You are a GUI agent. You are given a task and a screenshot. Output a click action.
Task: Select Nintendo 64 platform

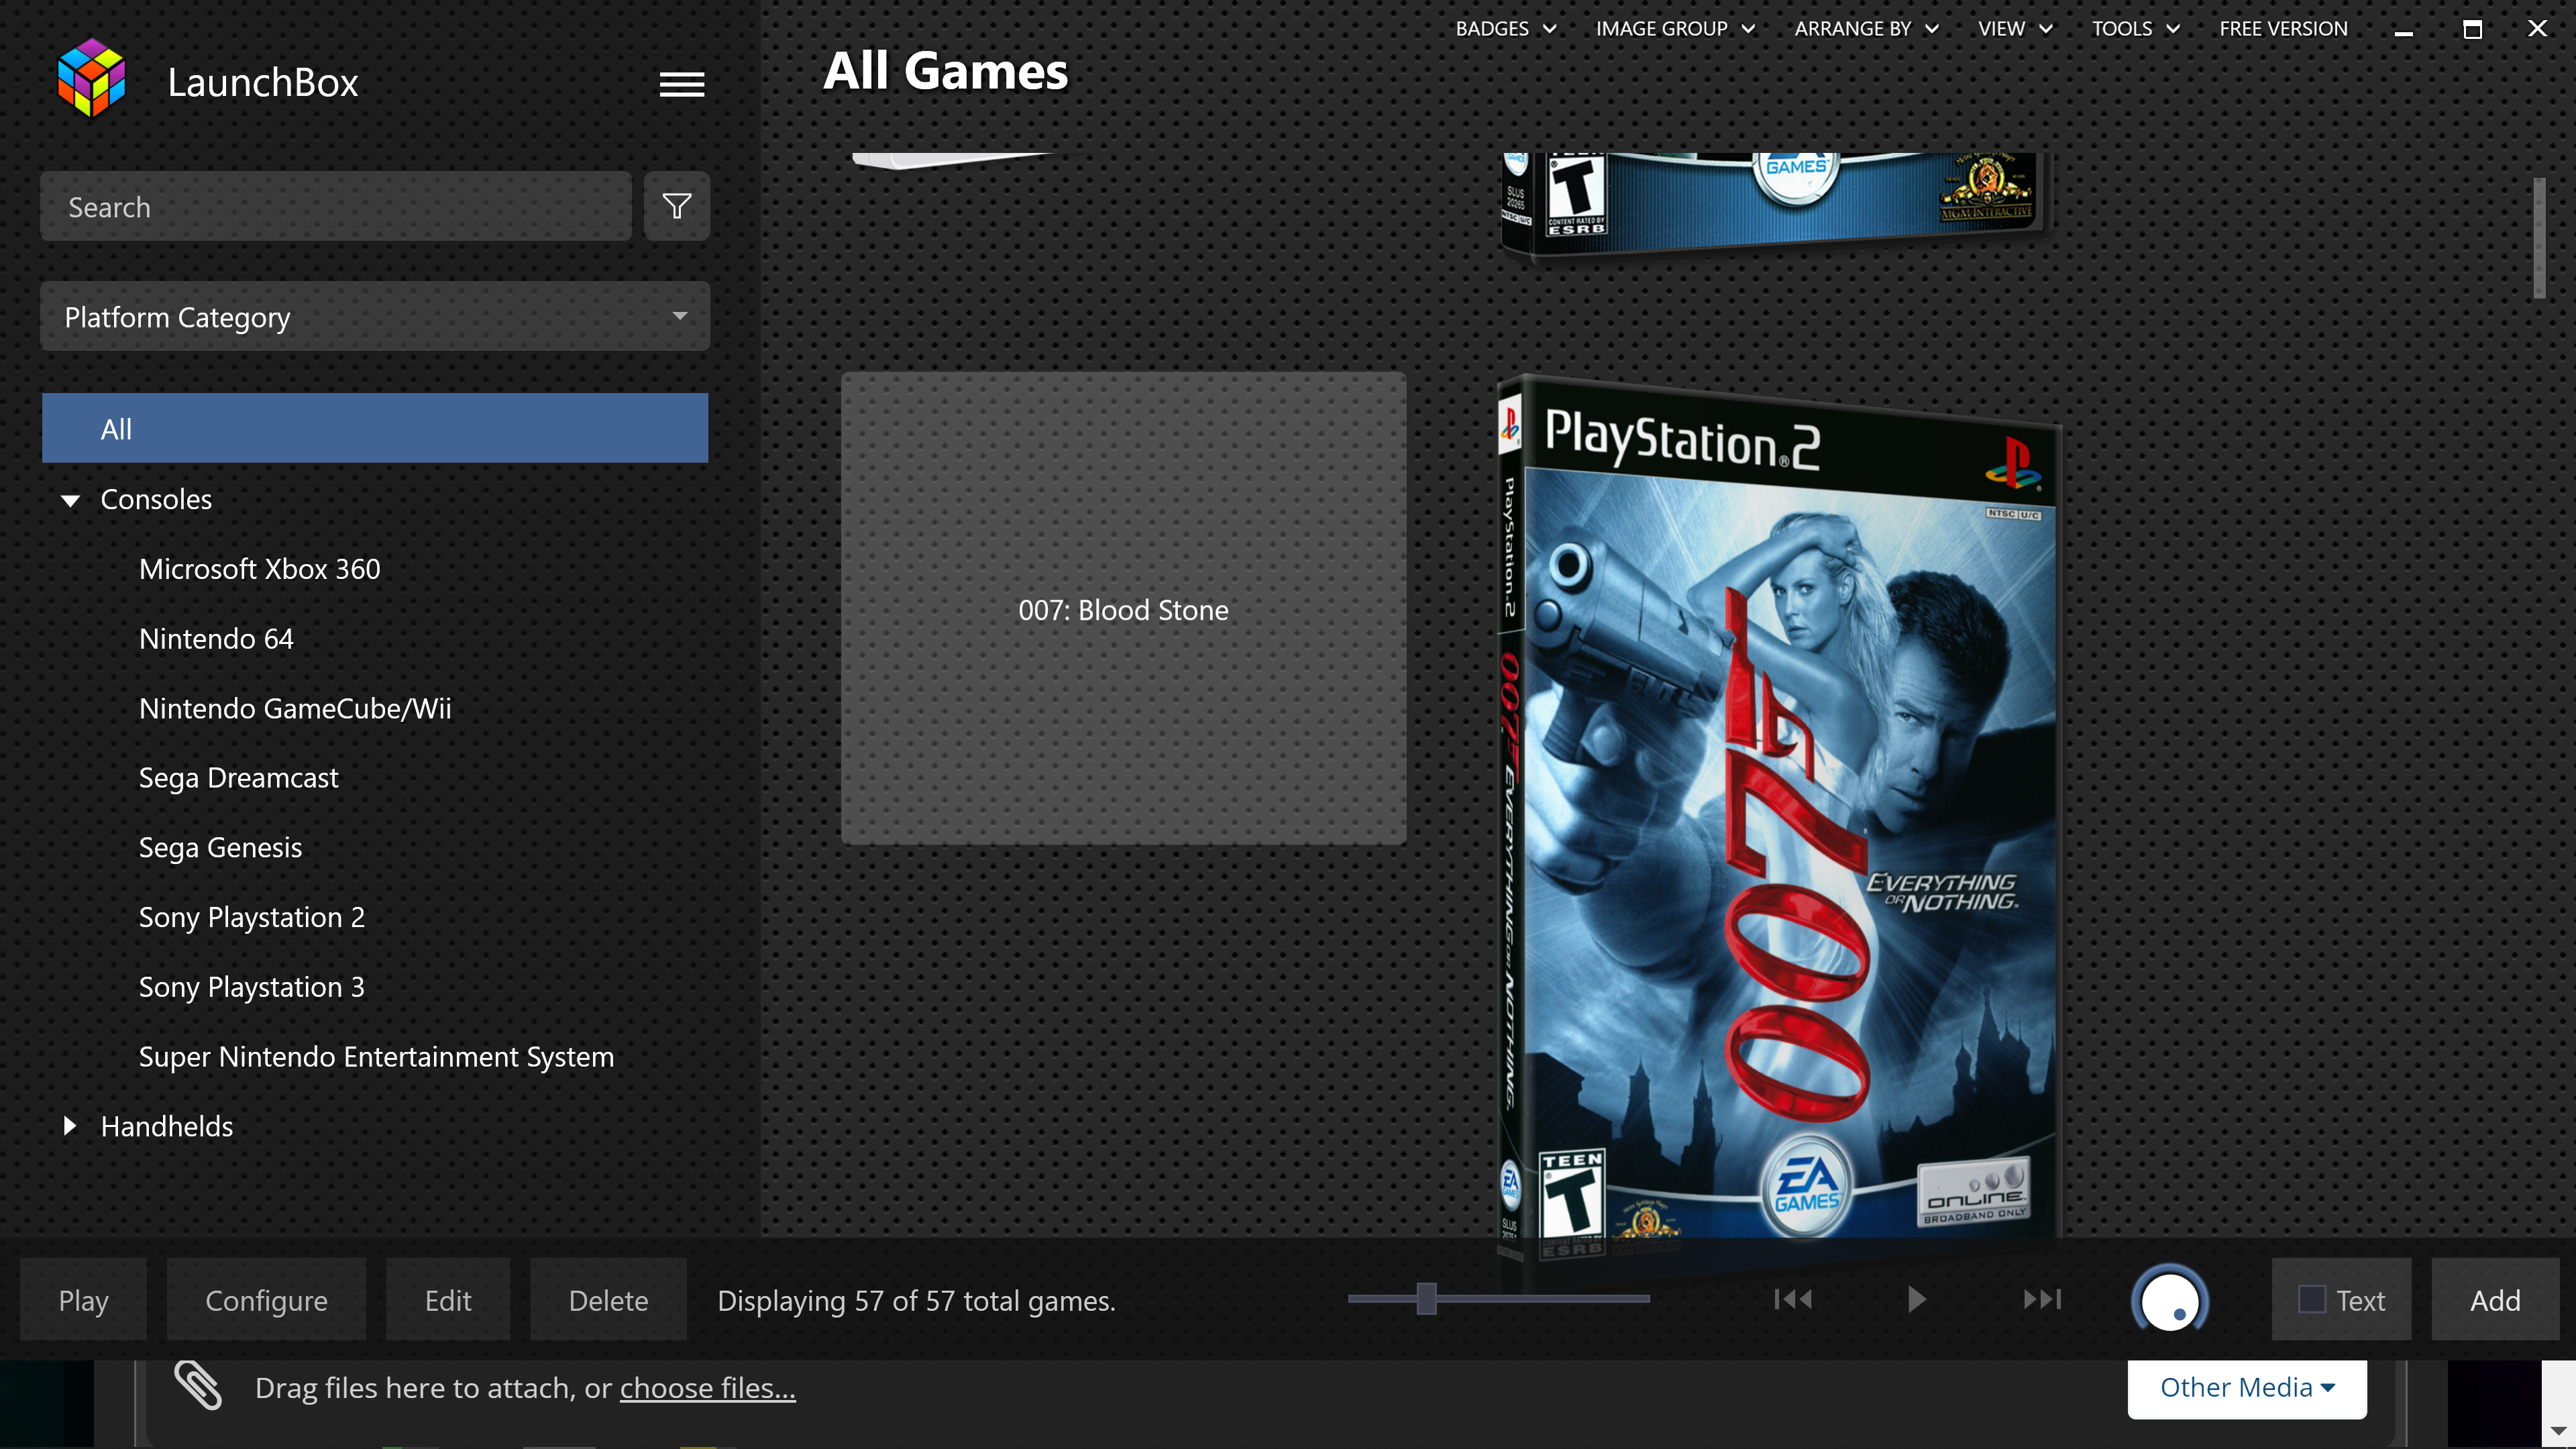click(216, 638)
